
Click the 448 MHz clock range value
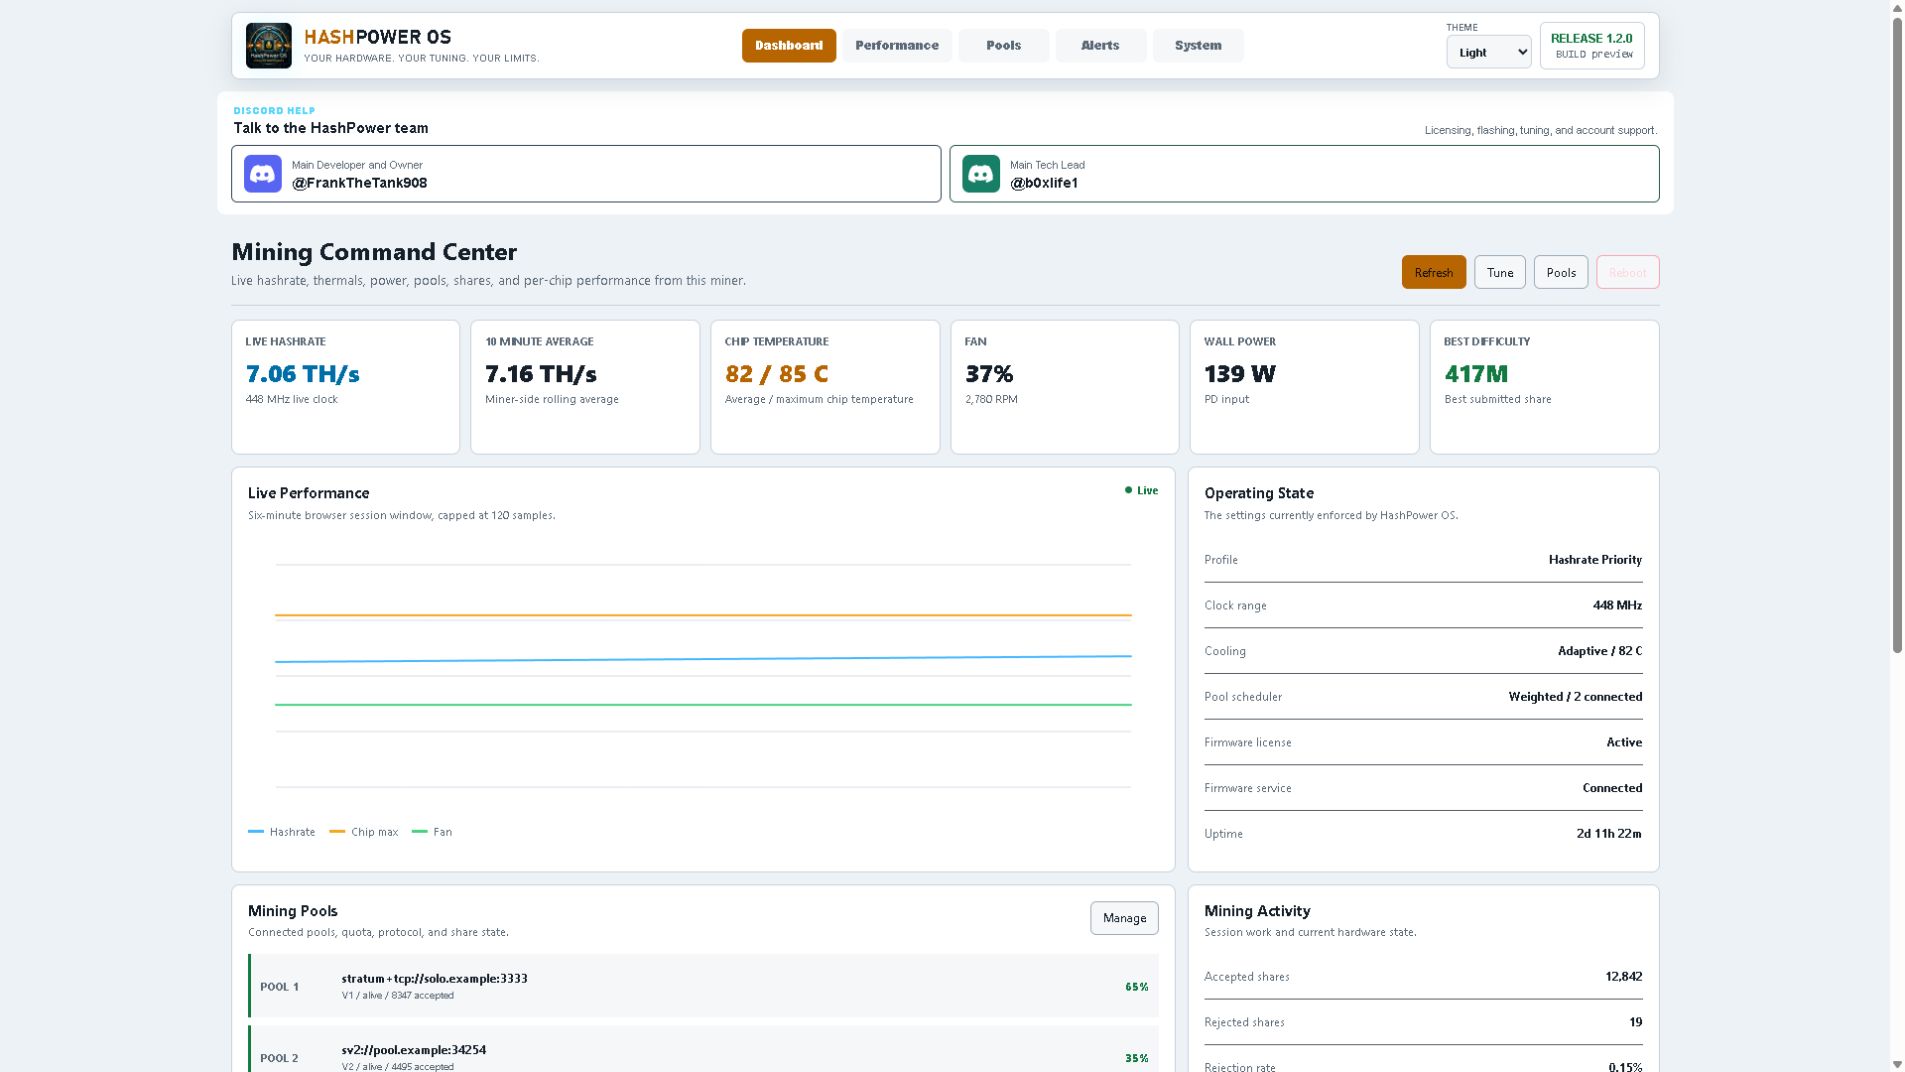pos(1617,606)
